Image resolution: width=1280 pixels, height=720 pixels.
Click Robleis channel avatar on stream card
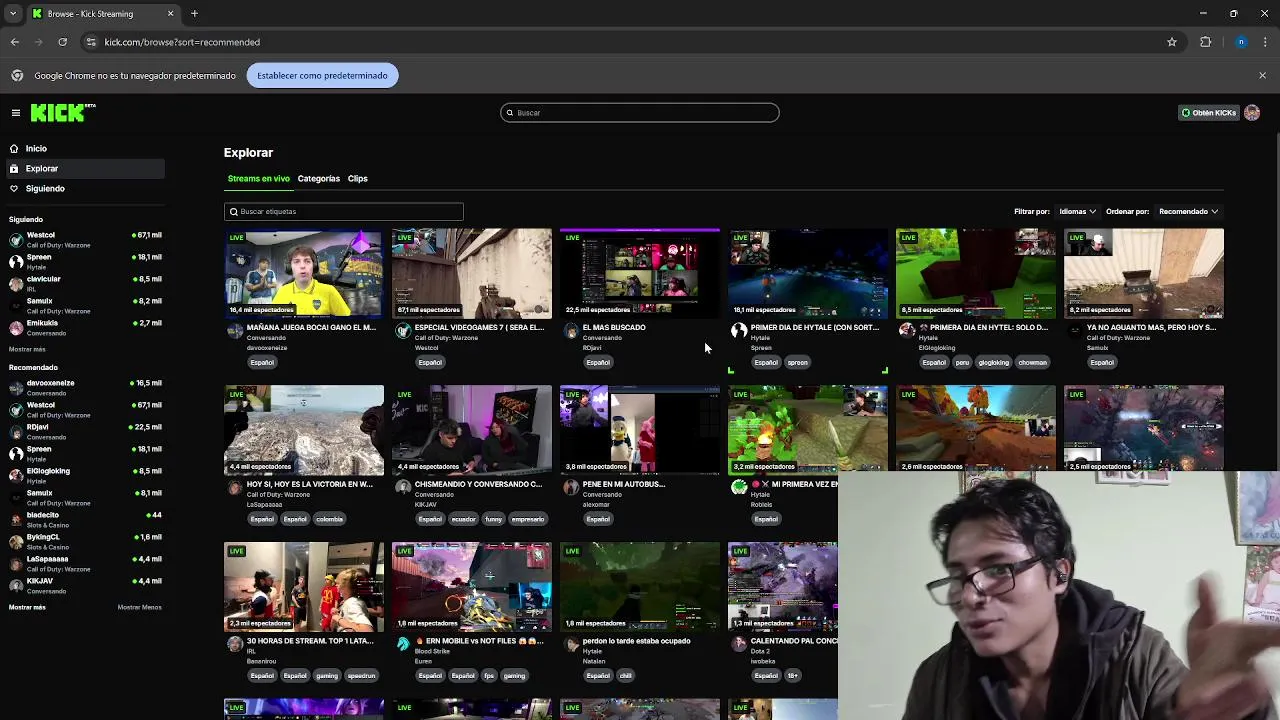click(x=739, y=487)
